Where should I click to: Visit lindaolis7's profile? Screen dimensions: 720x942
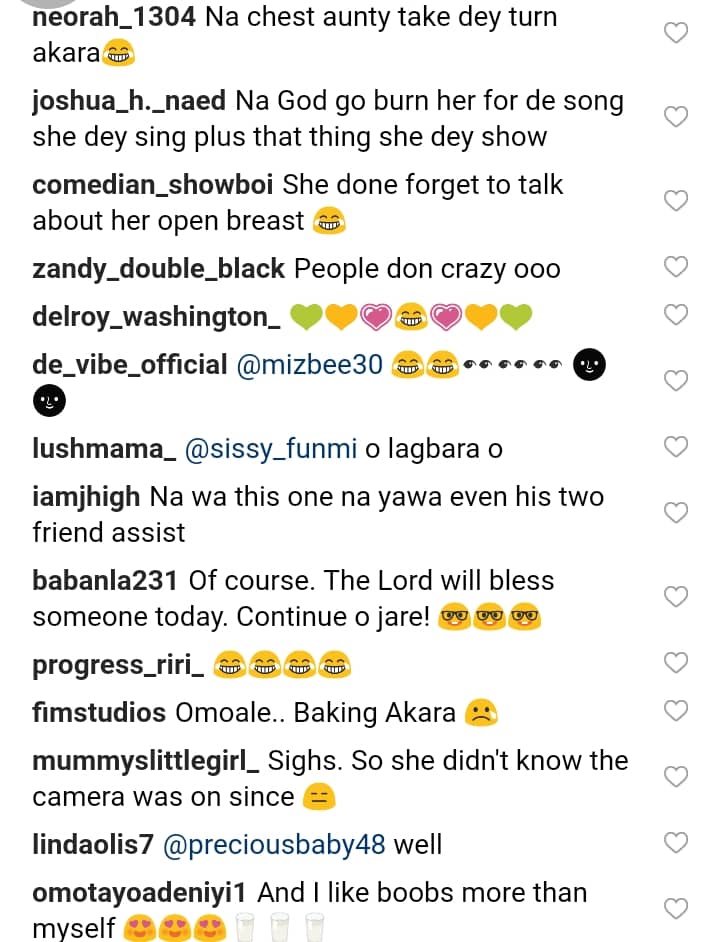tap(92, 845)
